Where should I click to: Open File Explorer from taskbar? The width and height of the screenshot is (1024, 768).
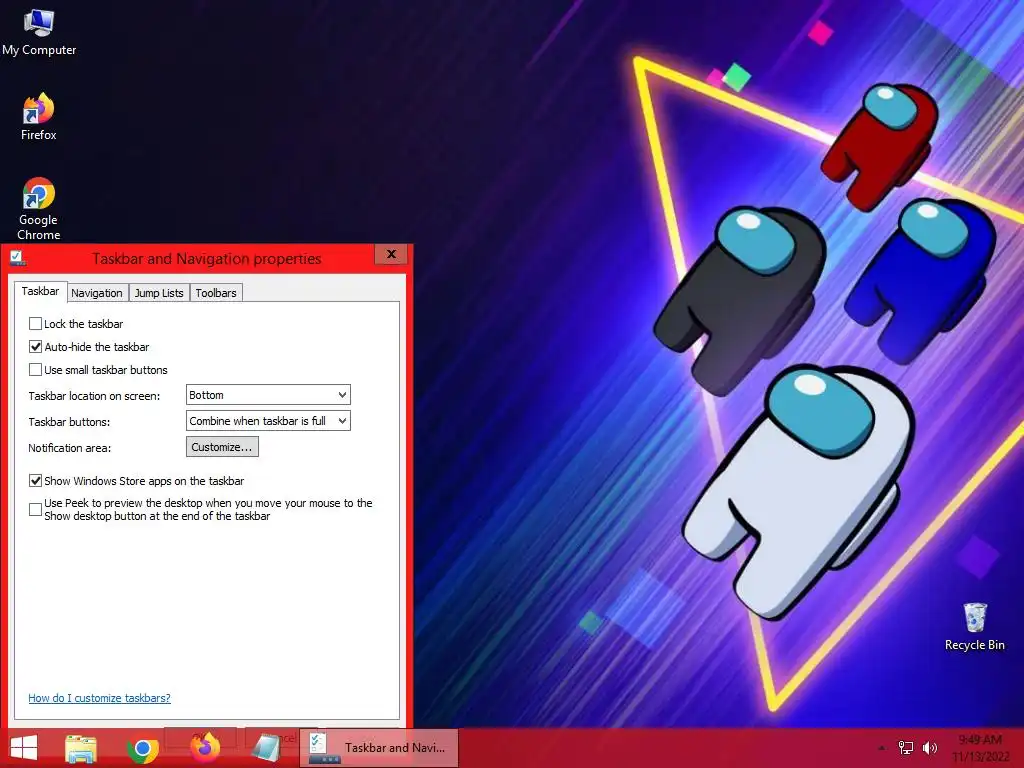tap(81, 748)
